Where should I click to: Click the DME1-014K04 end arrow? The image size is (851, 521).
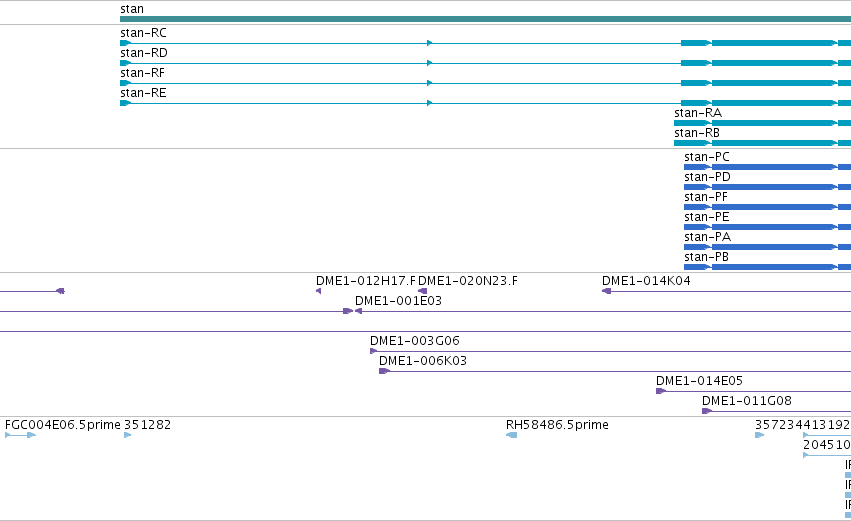(x=606, y=291)
